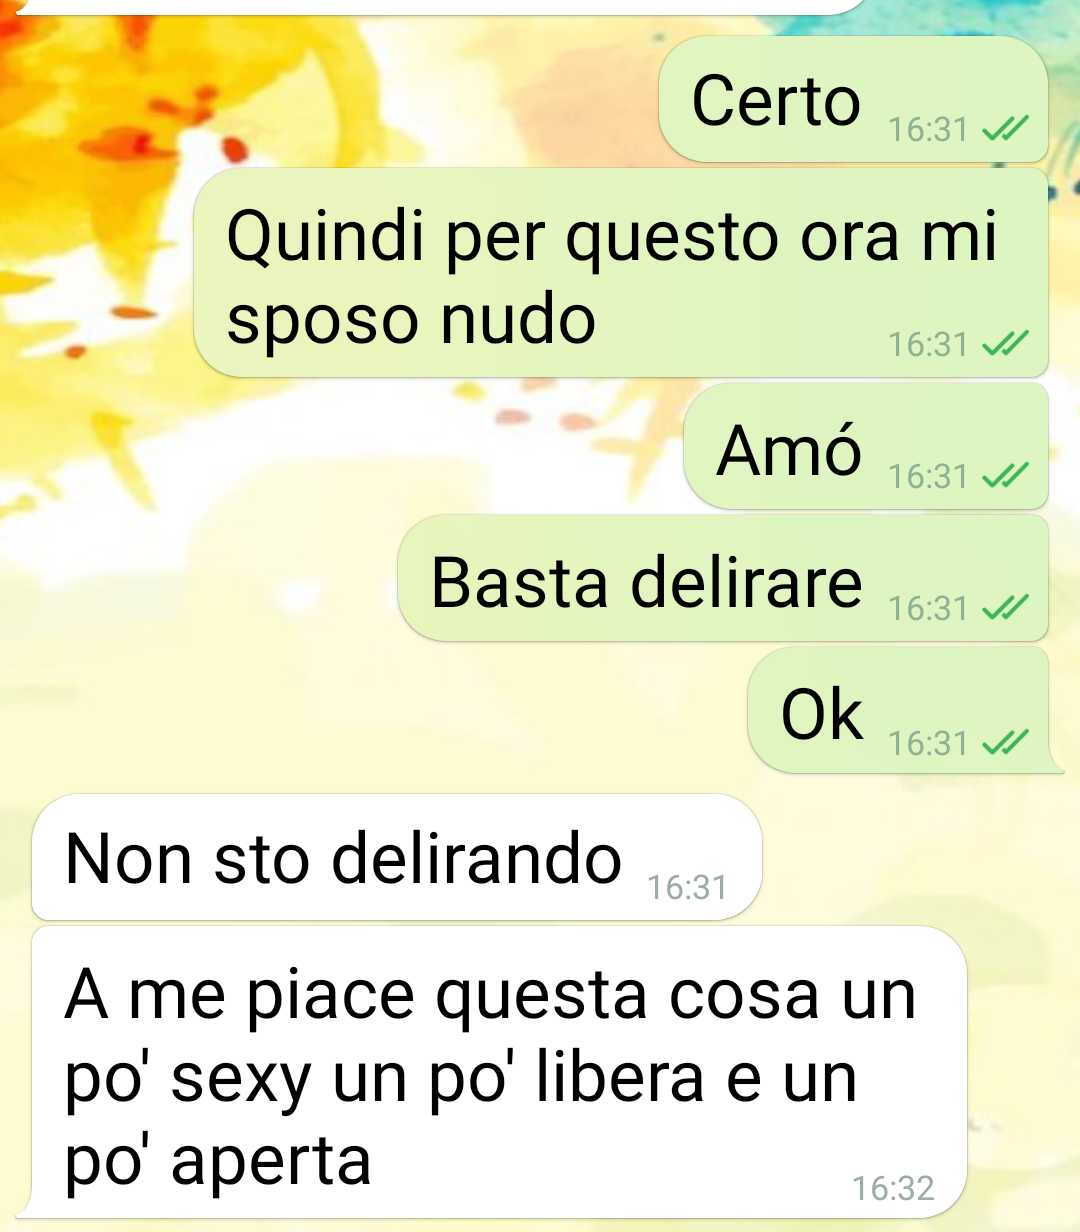Click the timestamp of 'Non sto delirando'

click(687, 887)
